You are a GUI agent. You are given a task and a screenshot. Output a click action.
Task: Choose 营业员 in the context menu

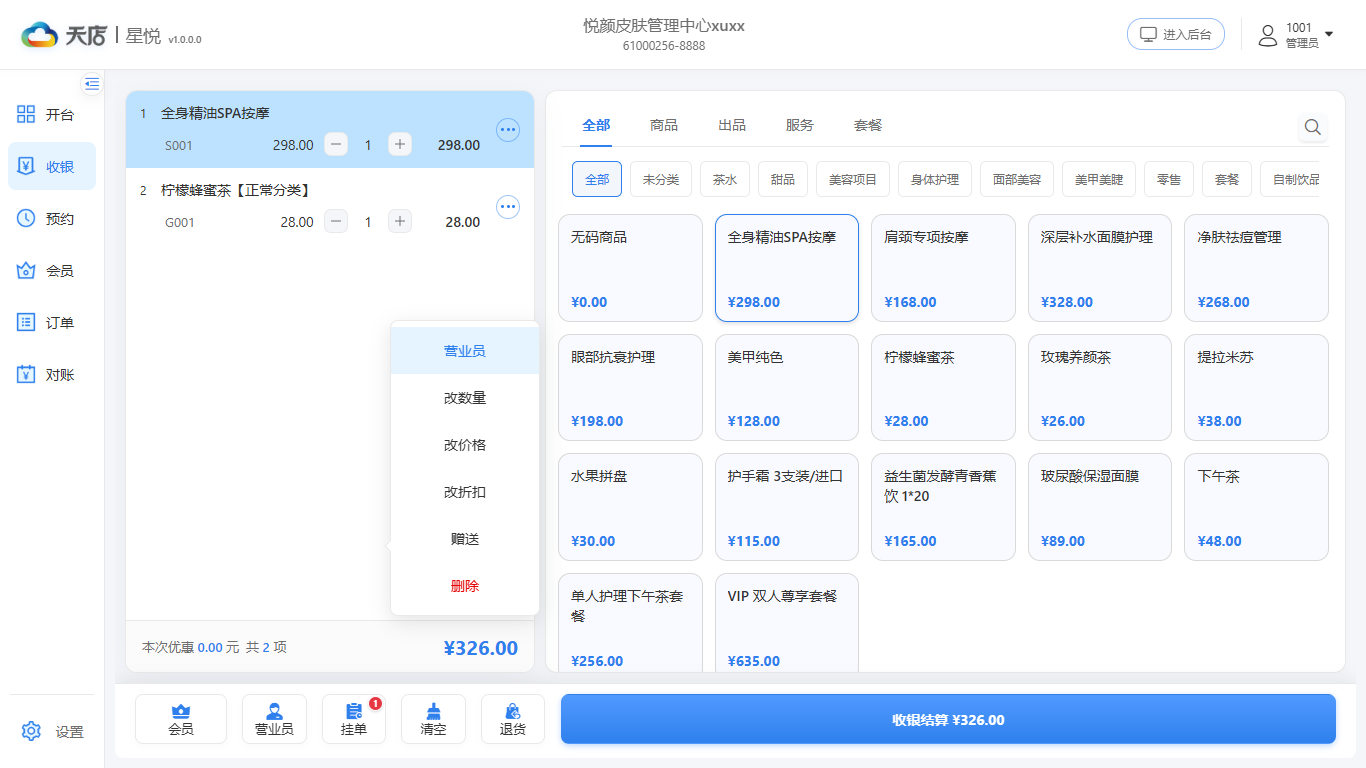point(465,351)
